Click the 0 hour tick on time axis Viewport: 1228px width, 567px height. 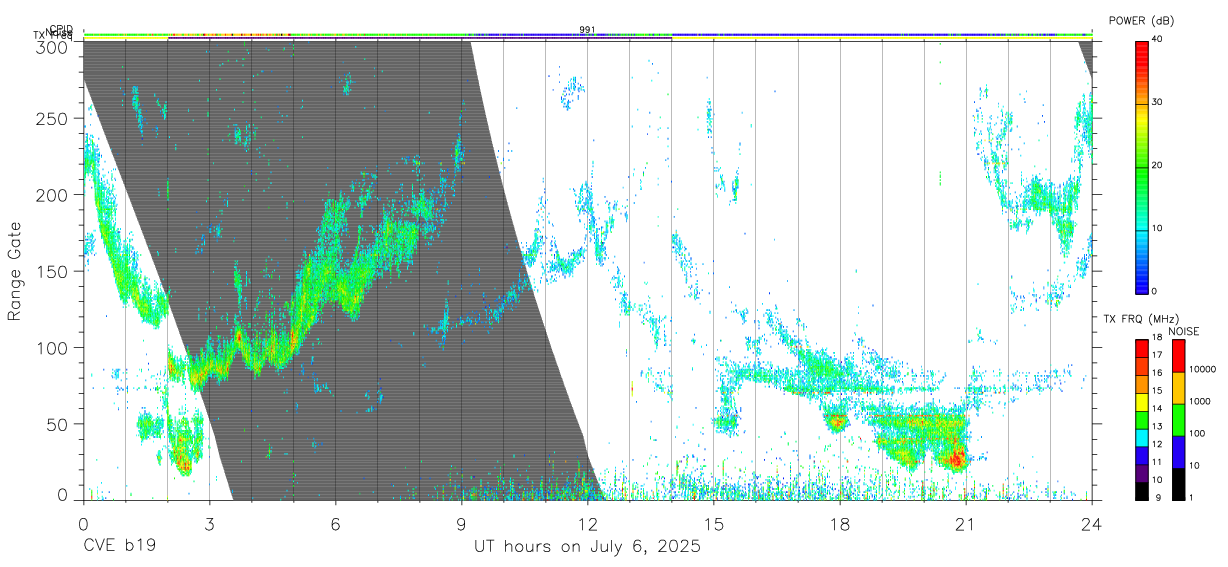click(83, 523)
